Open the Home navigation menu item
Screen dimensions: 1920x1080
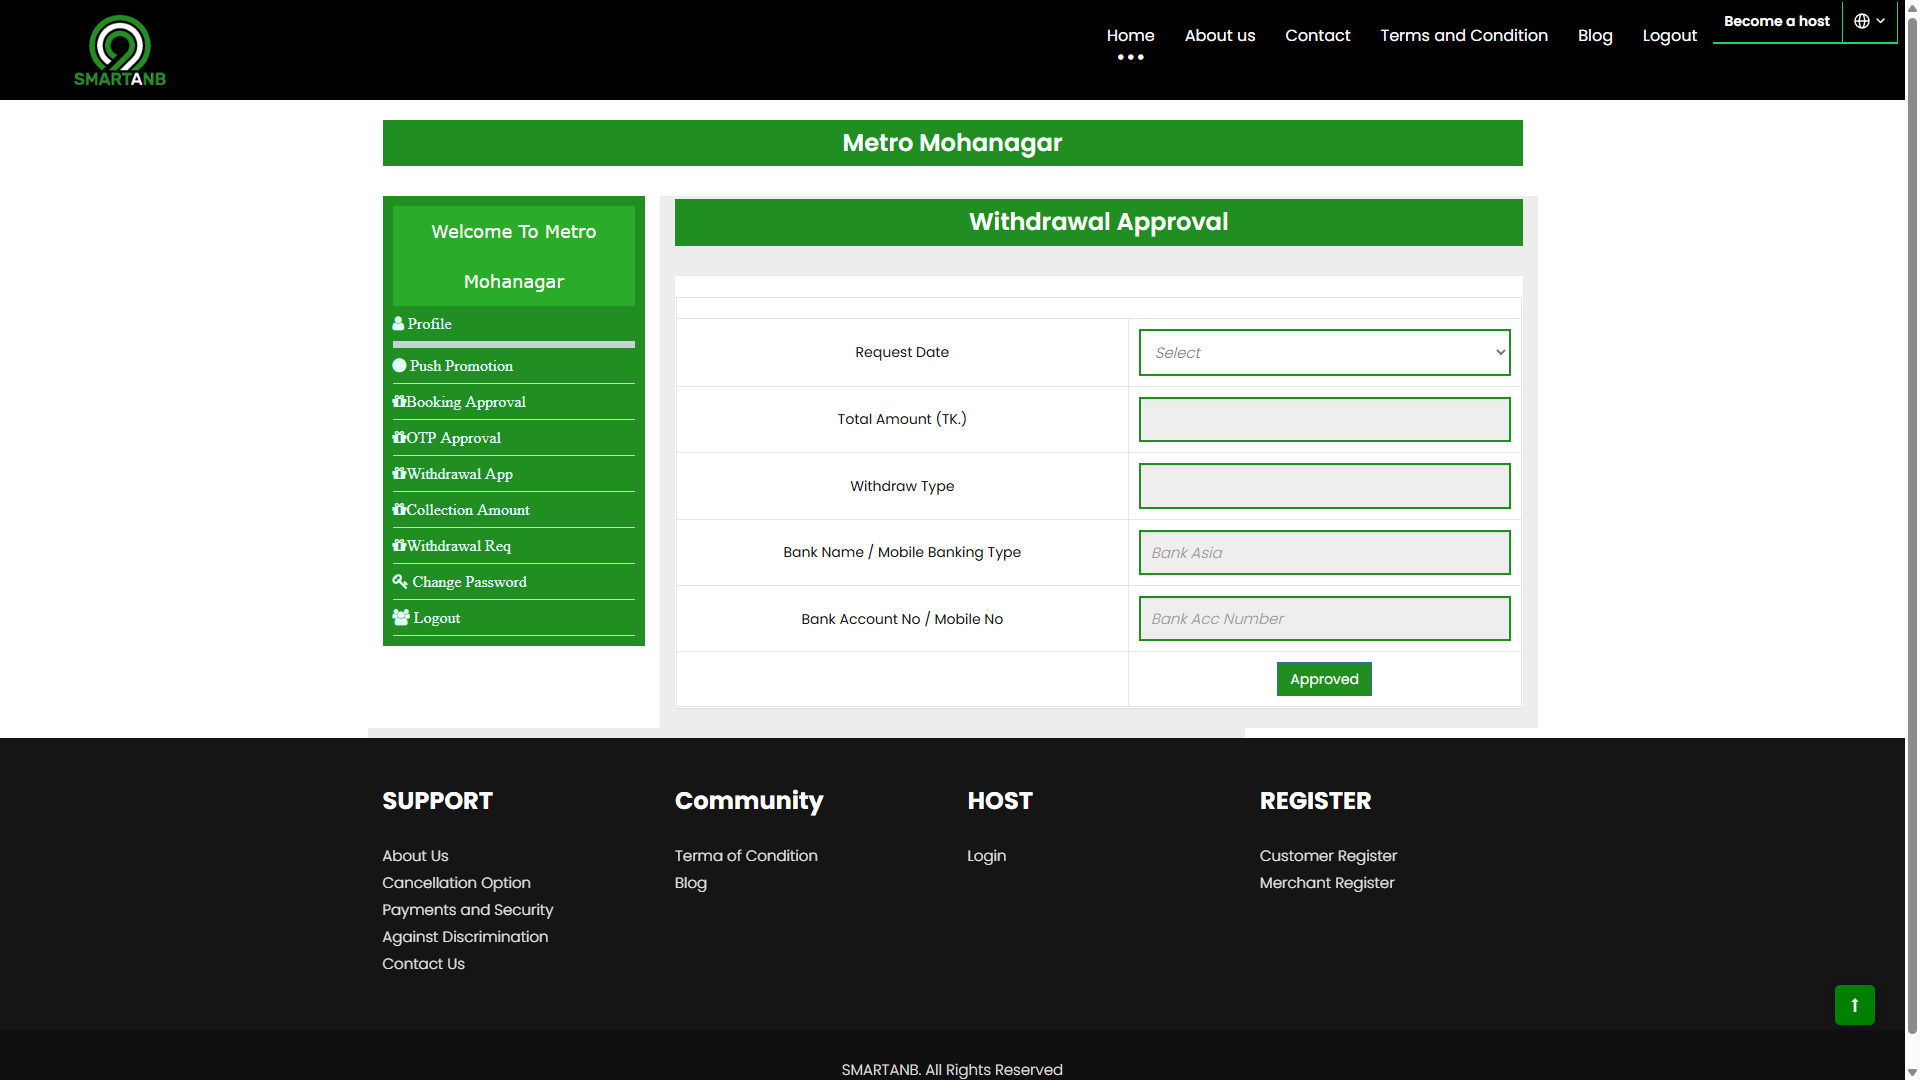[x=1130, y=36]
